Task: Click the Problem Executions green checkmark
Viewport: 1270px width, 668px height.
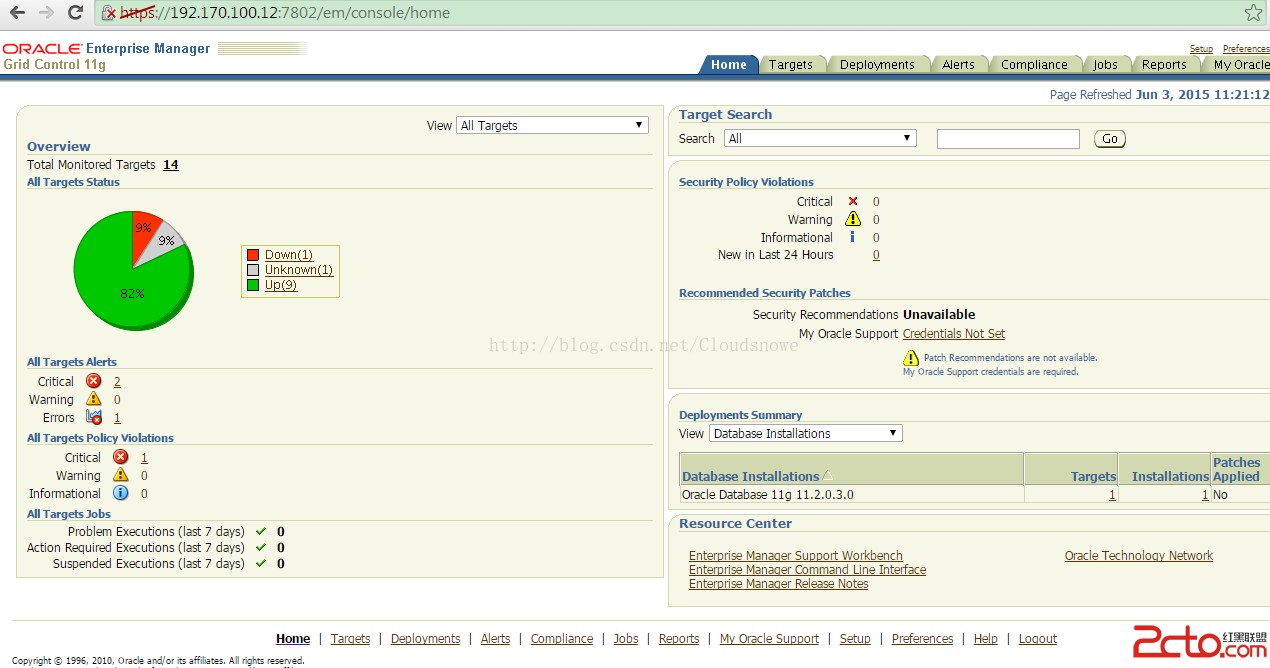Action: pos(261,531)
